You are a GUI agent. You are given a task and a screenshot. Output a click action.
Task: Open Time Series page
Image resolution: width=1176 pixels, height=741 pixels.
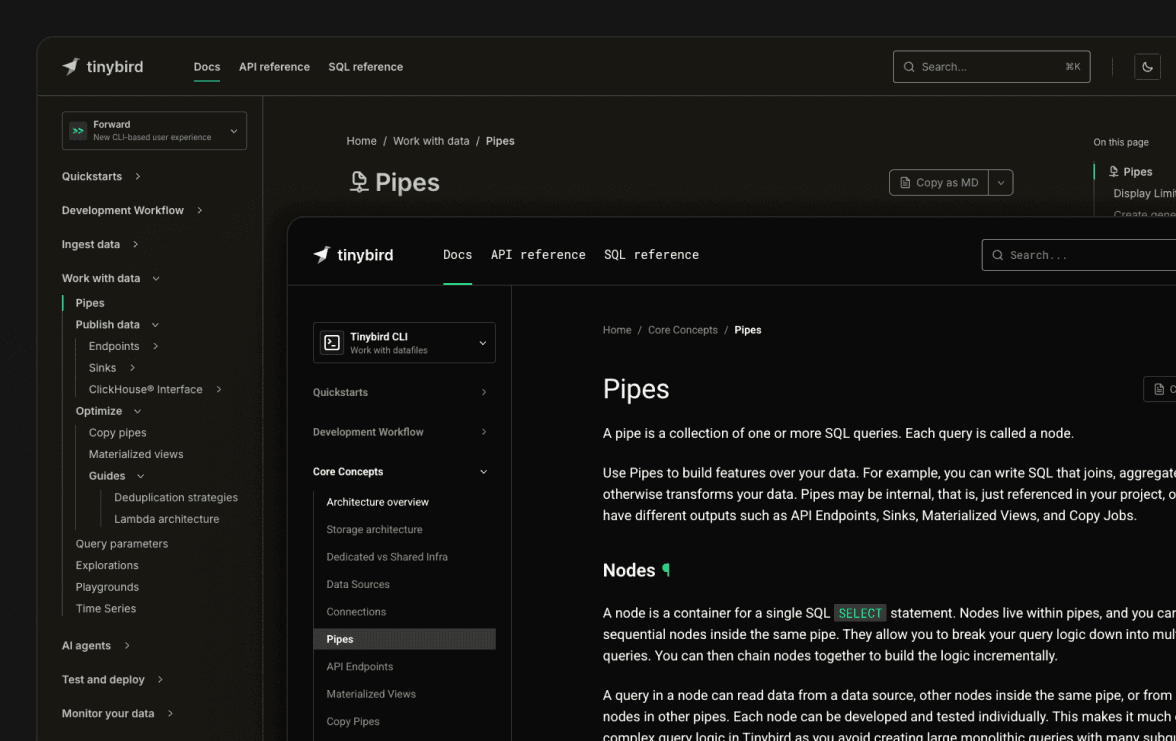(106, 609)
